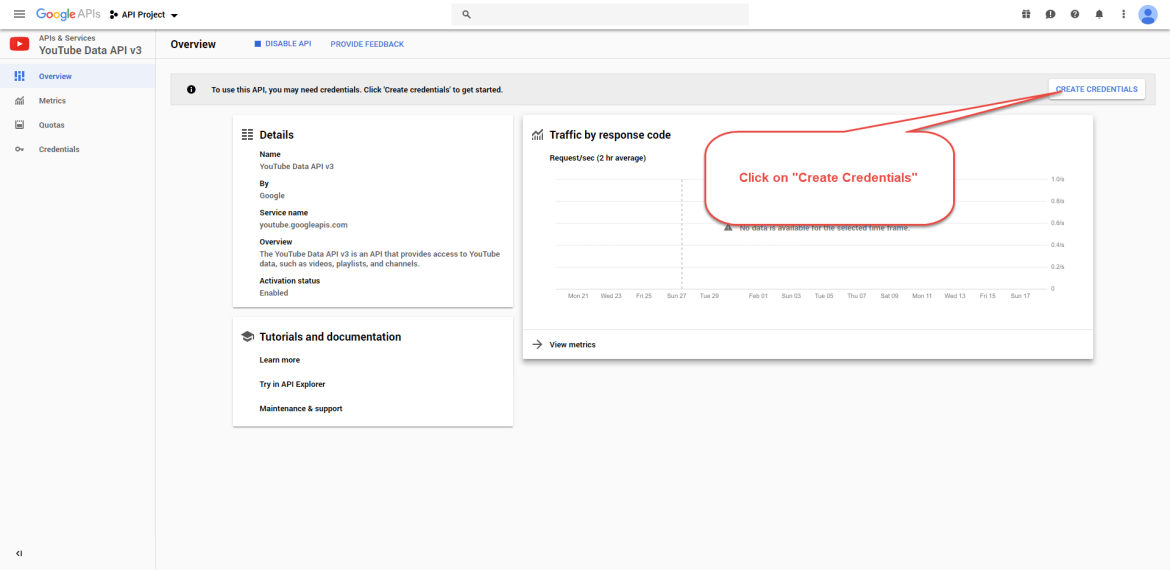Click the 'Enabled' activation status text
This screenshot has height=570, width=1170.
click(274, 293)
